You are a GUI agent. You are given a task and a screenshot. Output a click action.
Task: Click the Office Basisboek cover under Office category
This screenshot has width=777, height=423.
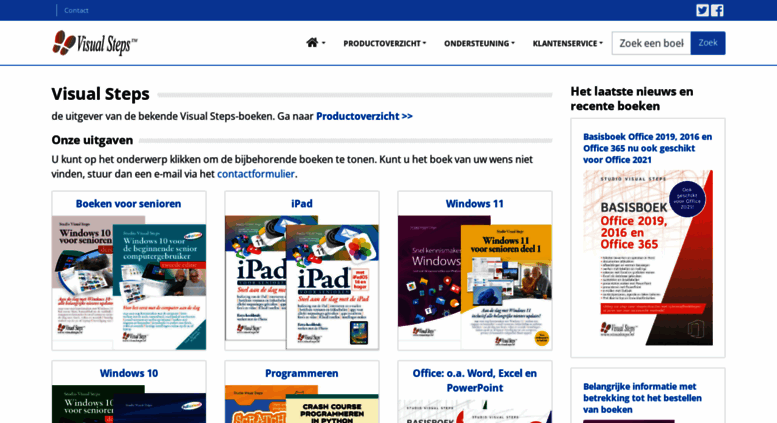tap(475, 412)
